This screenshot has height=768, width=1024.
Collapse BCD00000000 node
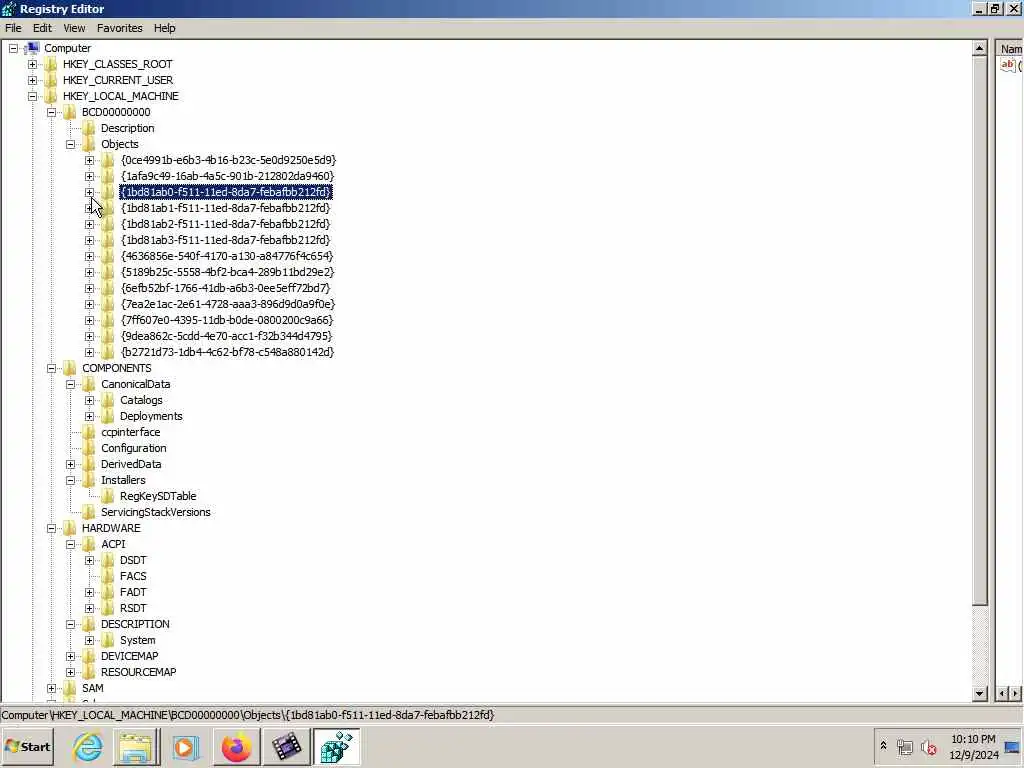coord(52,112)
